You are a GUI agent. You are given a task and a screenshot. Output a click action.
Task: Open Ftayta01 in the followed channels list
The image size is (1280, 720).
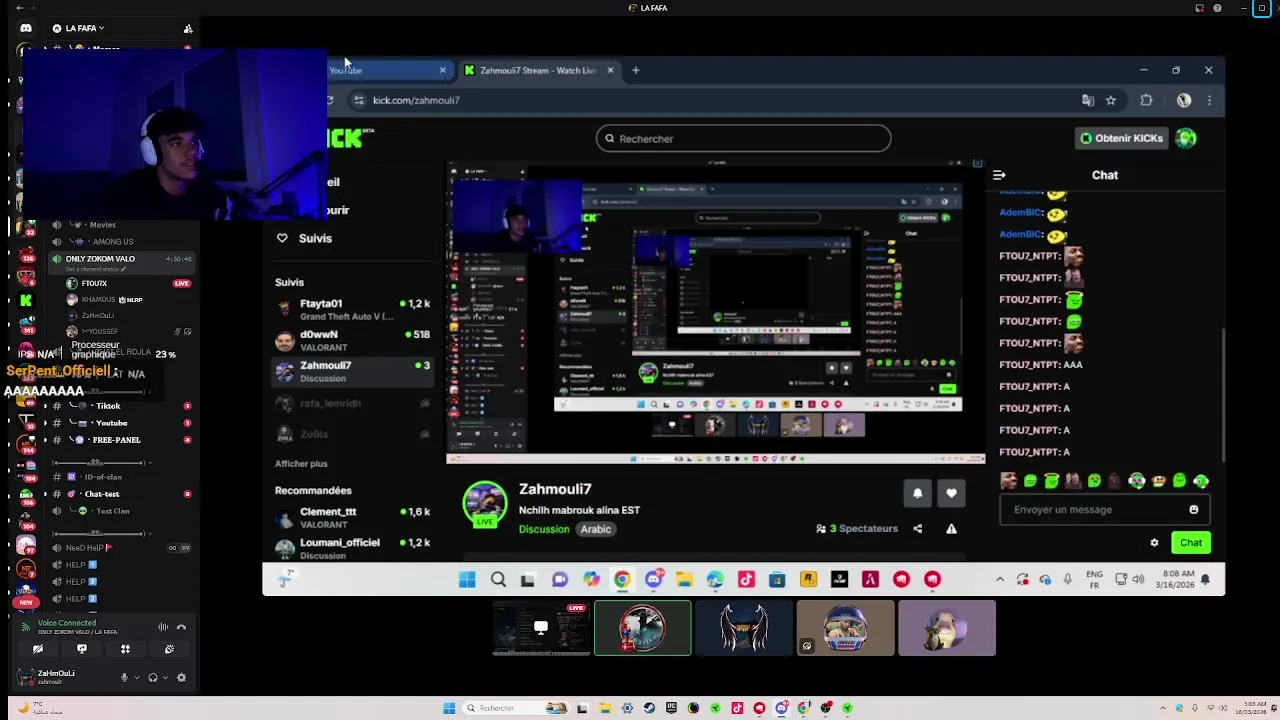(353, 310)
